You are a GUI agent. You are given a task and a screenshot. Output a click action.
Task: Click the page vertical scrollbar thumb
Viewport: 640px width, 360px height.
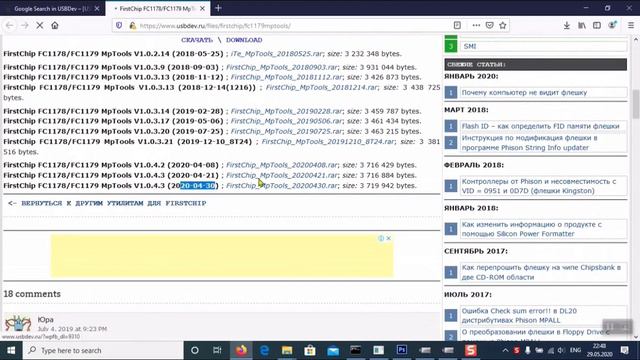coord(636,104)
